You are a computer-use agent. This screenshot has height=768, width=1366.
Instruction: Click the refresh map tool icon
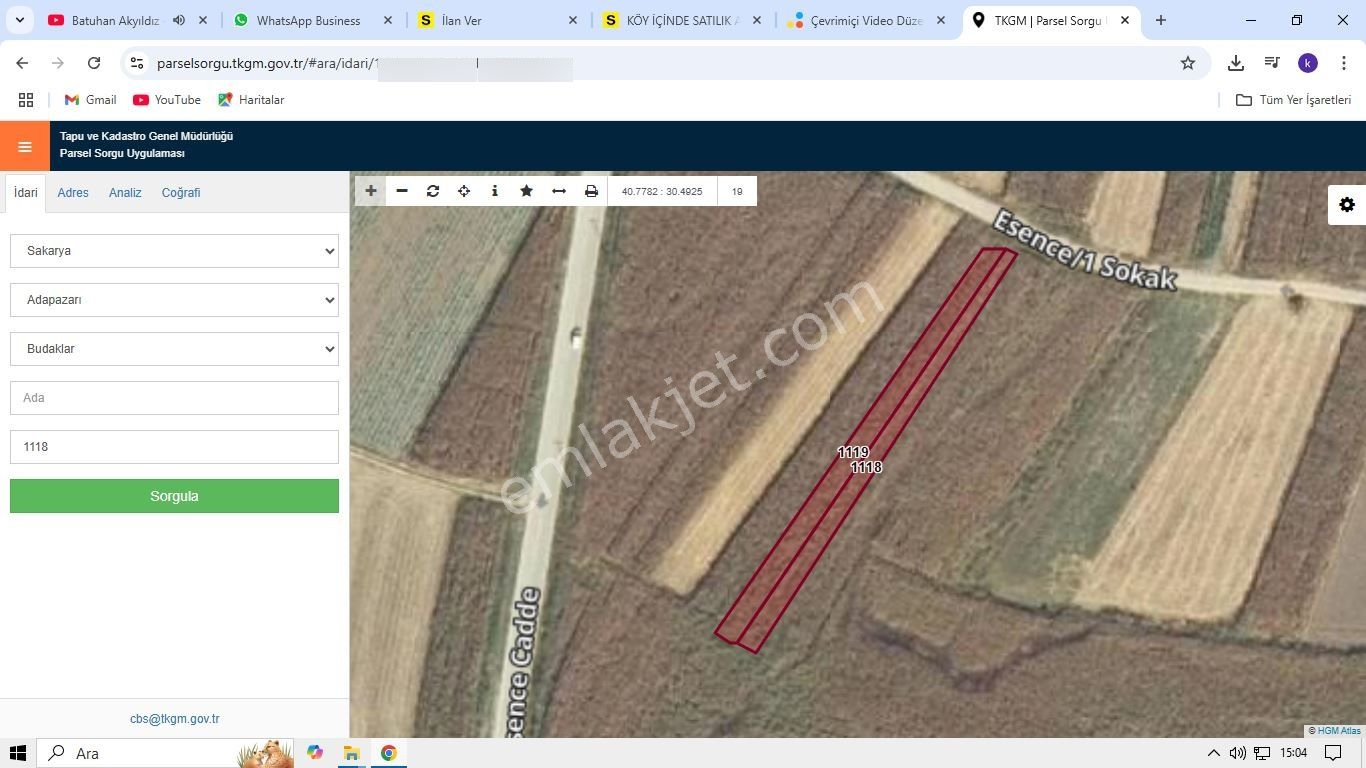[x=433, y=191]
